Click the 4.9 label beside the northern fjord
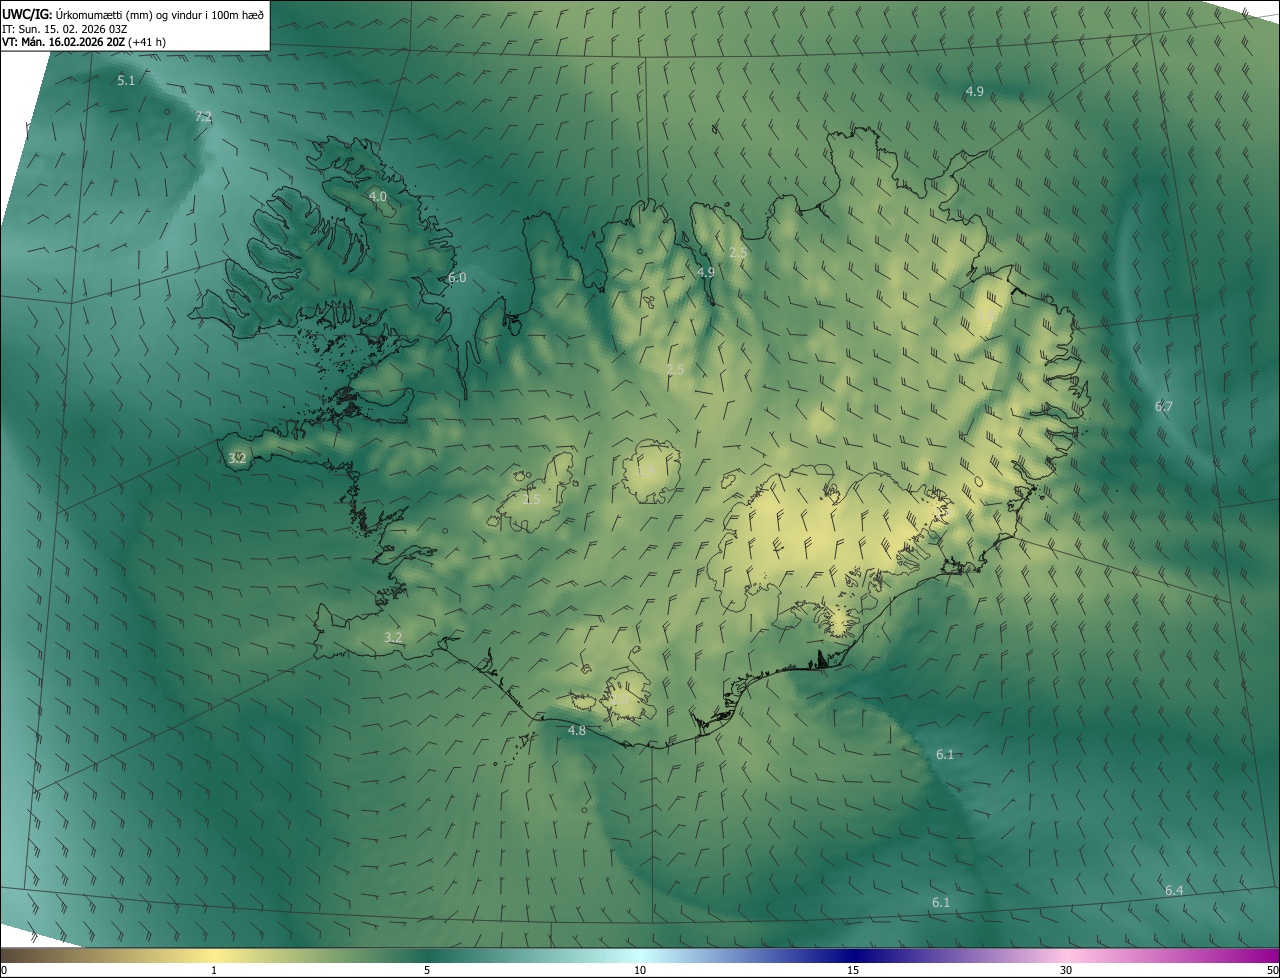 point(706,272)
